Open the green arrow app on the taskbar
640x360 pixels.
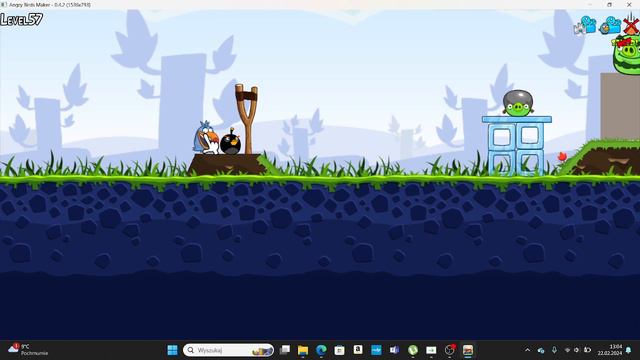(431, 350)
